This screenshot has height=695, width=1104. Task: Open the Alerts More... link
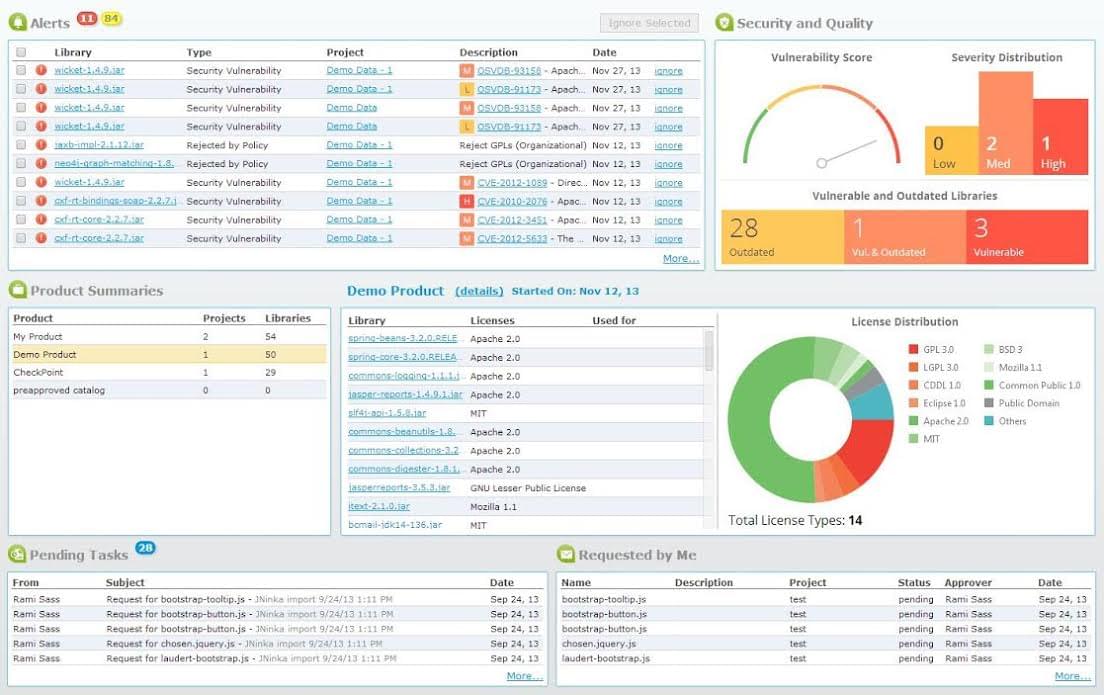[681, 258]
